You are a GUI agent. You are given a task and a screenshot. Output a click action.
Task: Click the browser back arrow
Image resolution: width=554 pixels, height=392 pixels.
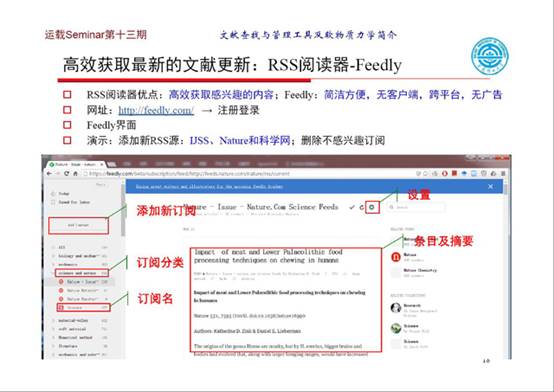click(x=49, y=174)
